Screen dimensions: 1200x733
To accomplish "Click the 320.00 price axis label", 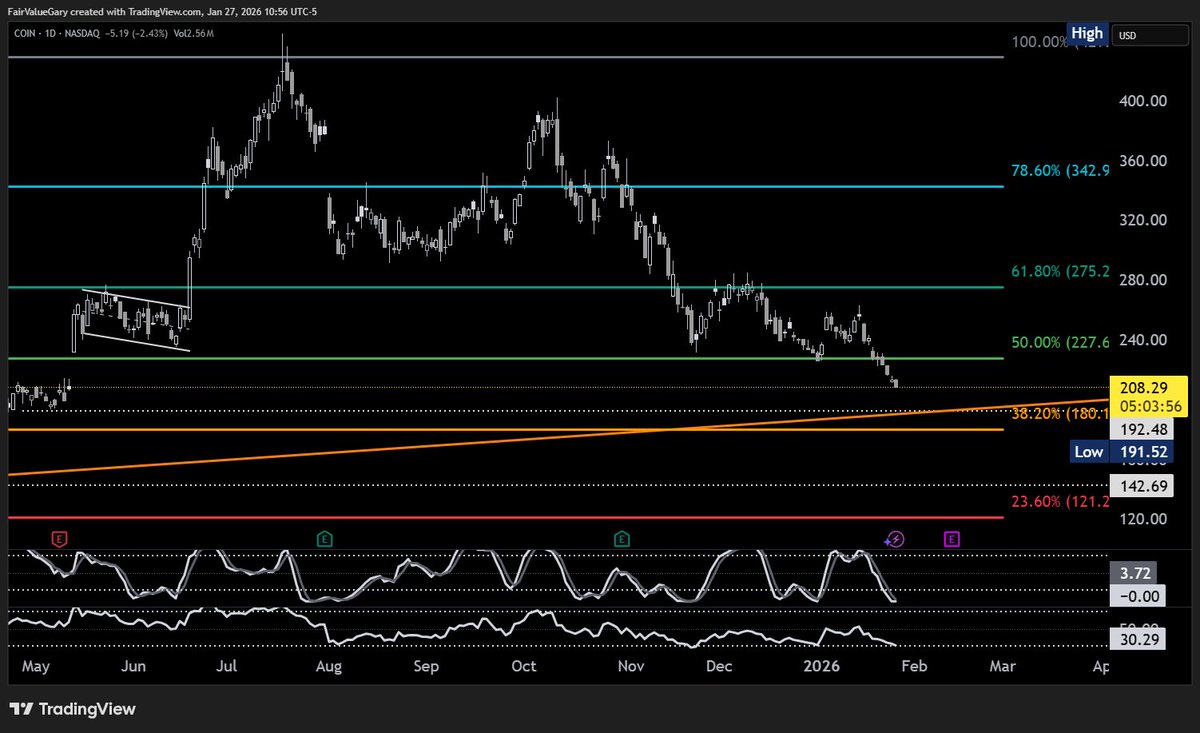I will tap(1143, 220).
